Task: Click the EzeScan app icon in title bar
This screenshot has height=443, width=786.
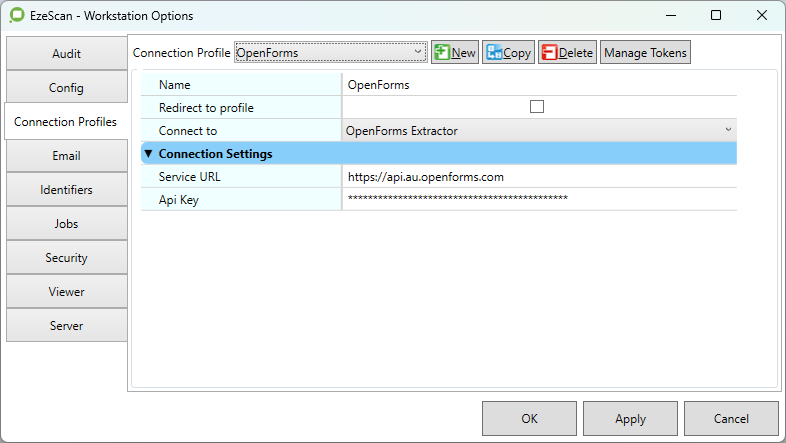Action: 15,16
